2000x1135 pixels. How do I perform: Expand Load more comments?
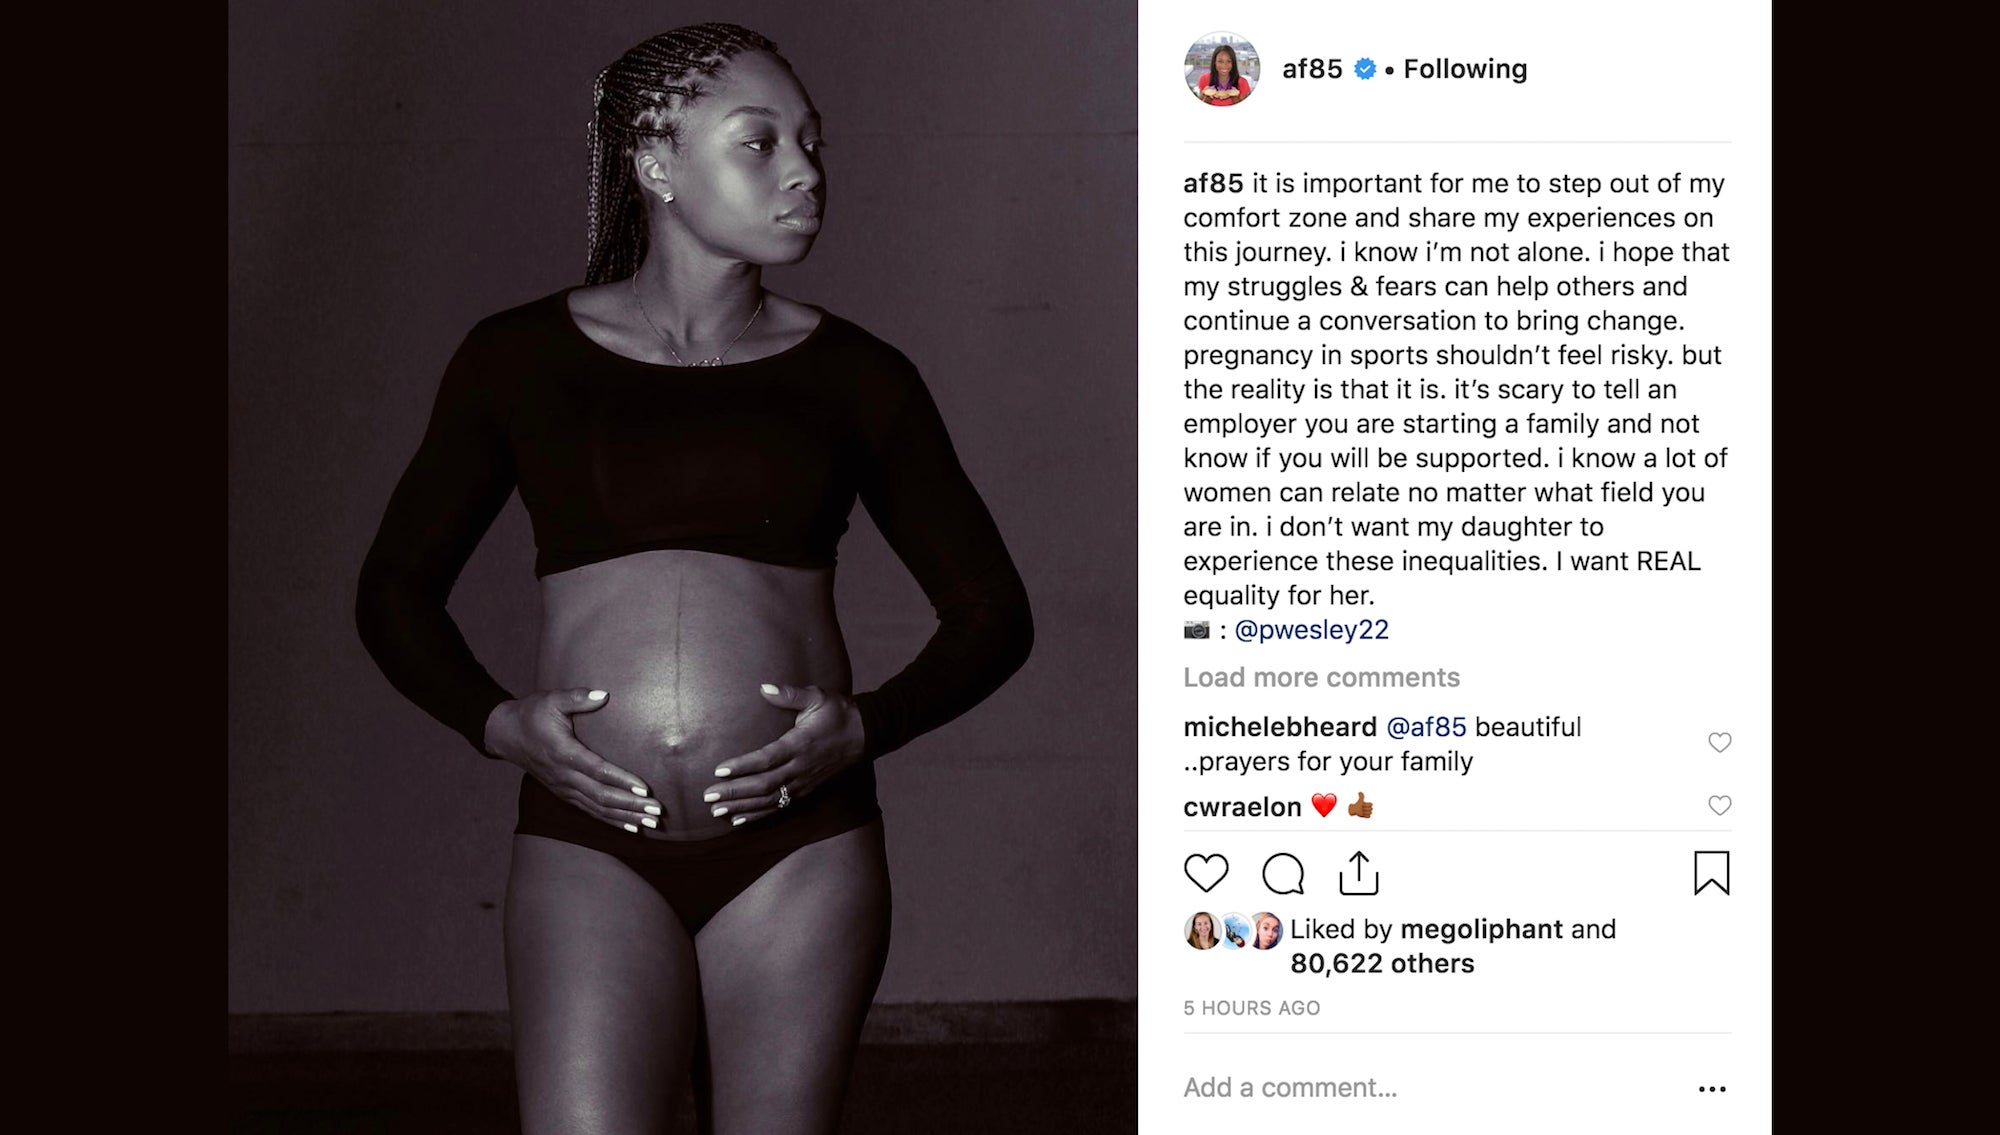tap(1321, 677)
